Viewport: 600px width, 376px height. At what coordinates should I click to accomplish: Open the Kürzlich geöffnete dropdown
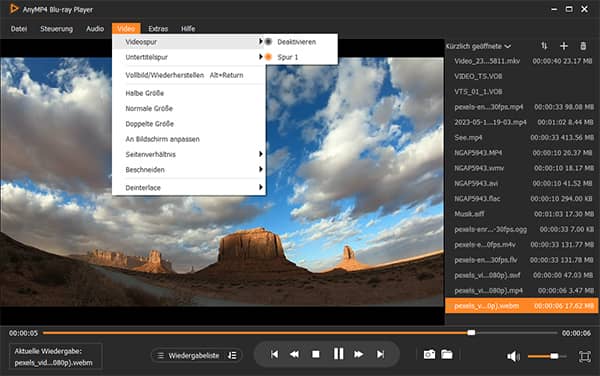click(x=478, y=46)
